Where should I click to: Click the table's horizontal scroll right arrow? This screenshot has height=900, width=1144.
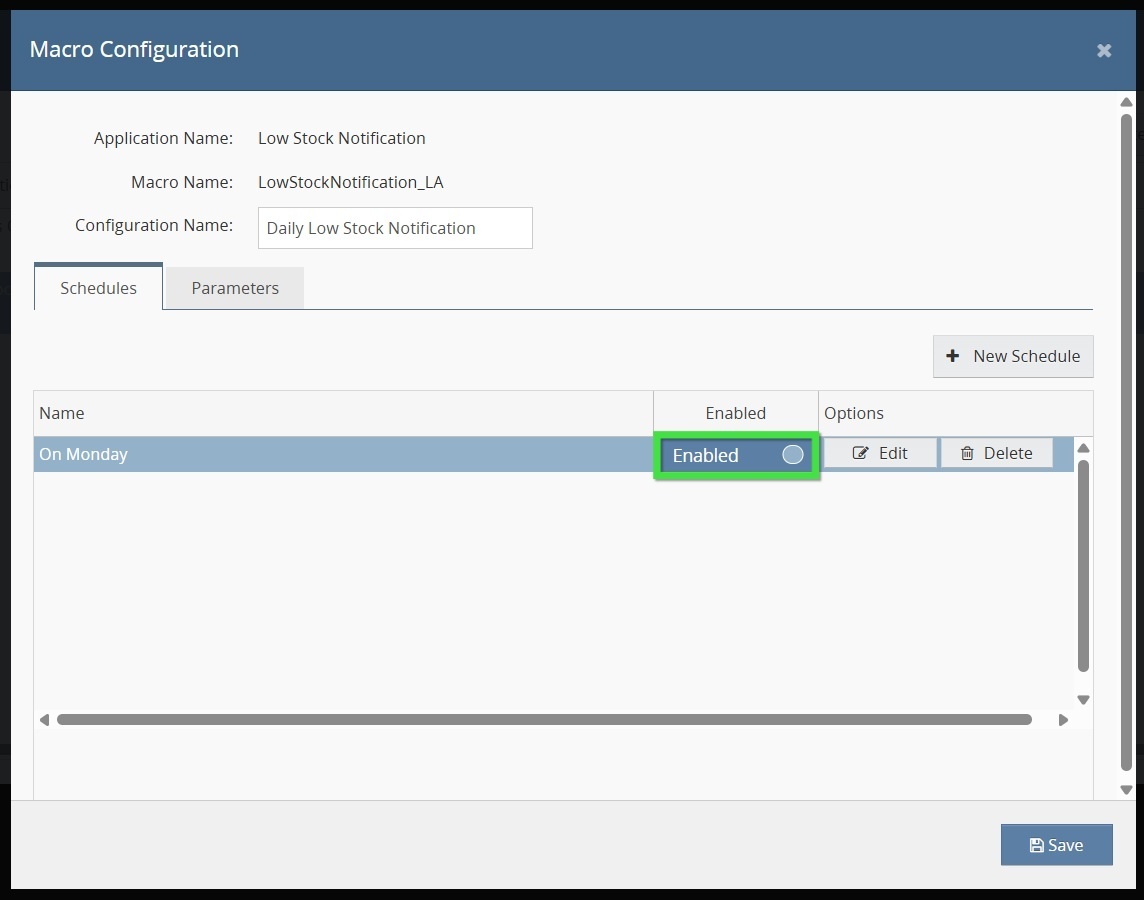1063,720
